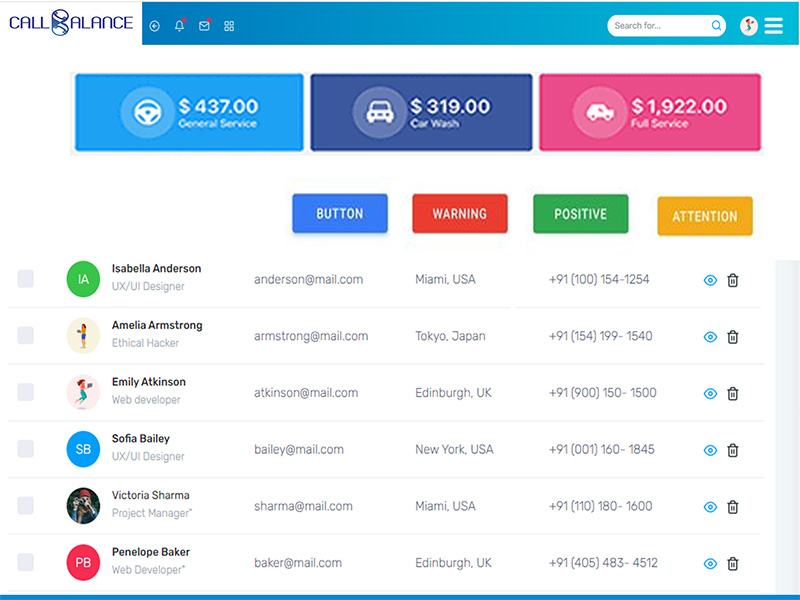Type in the 'Search for...' field
800x600 pixels.
click(660, 26)
